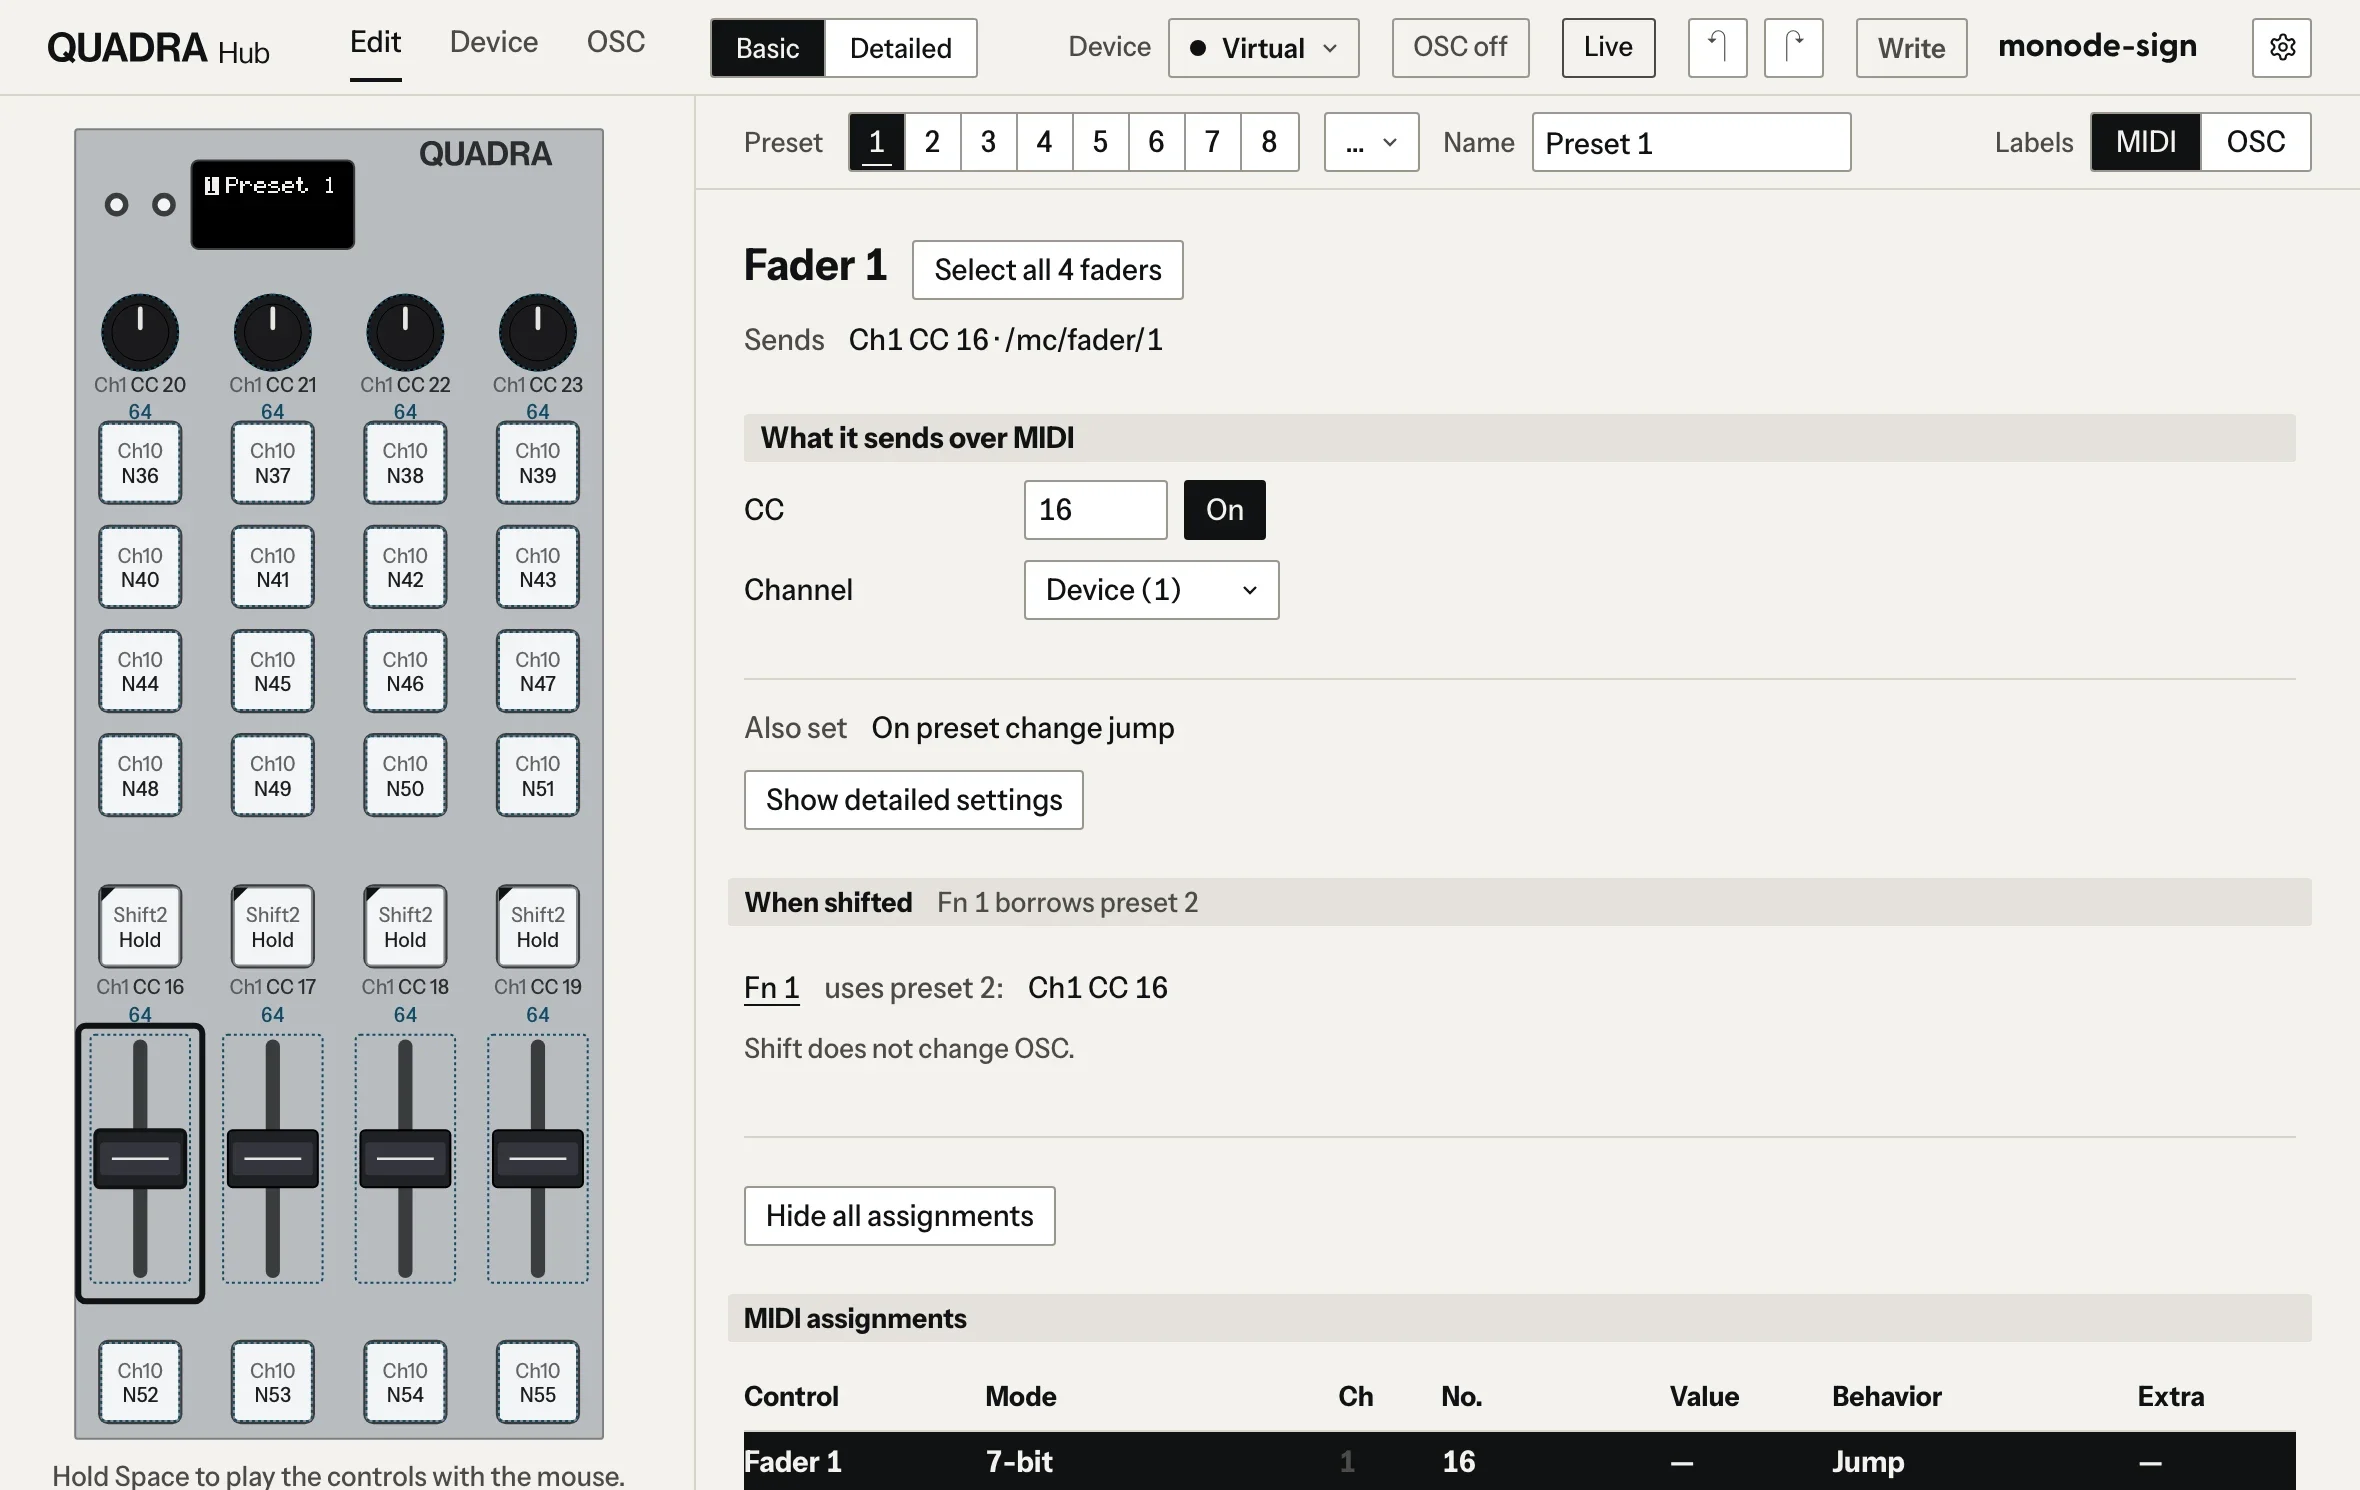2360x1490 pixels.
Task: Select preset 4
Action: point(1045,142)
